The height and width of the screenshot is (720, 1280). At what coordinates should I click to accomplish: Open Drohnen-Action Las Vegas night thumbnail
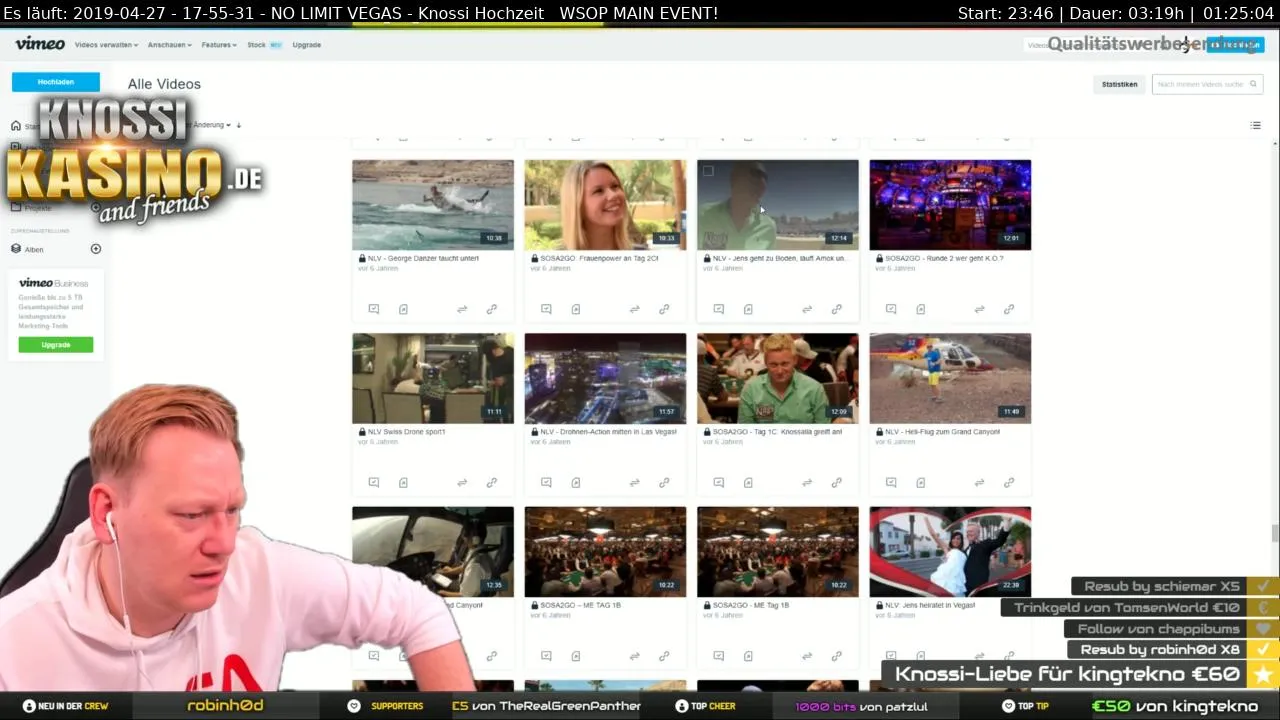click(x=606, y=378)
